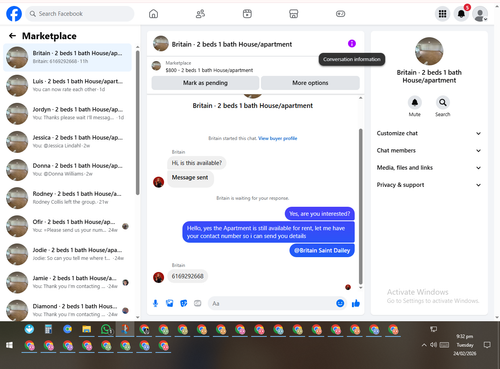Open the GIF picker icon
The height and width of the screenshot is (369, 500).
point(198,303)
